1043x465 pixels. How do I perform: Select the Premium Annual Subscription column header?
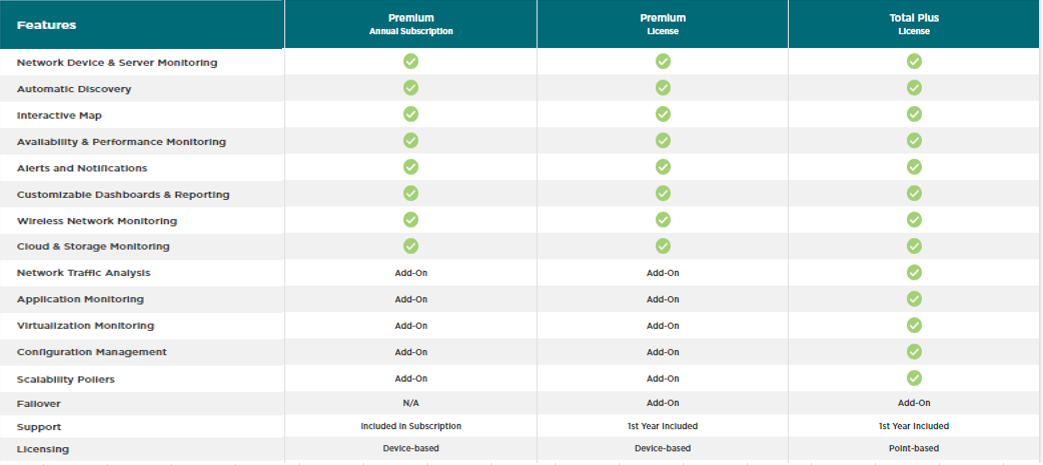coord(411,25)
